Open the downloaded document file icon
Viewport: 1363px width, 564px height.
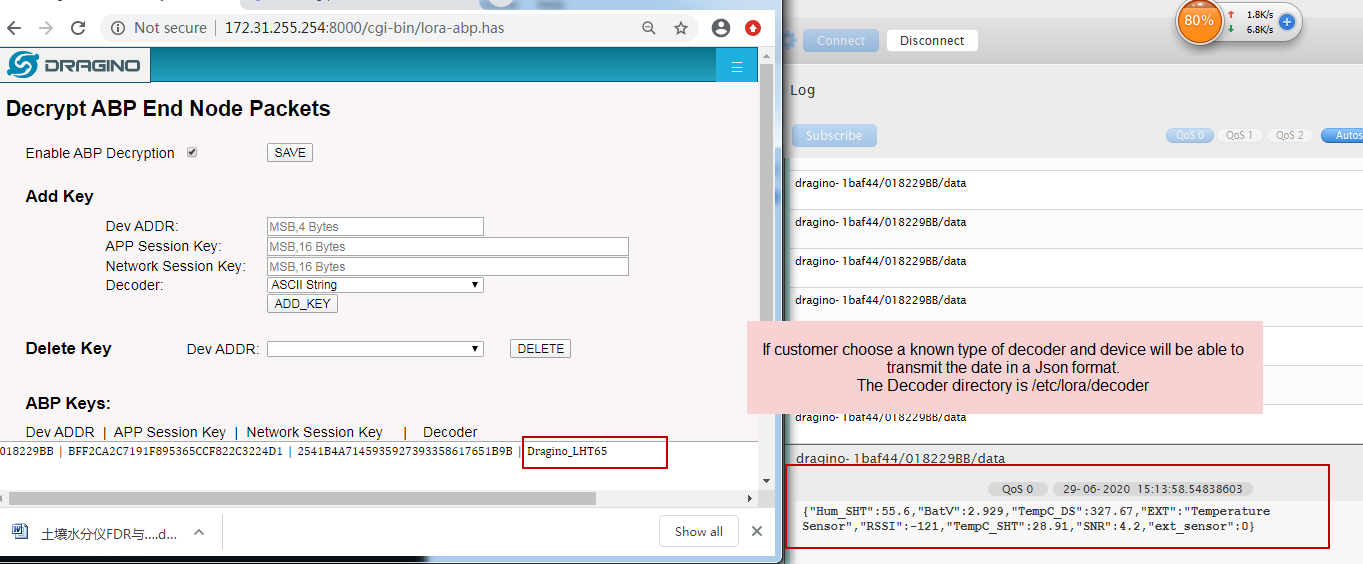[x=20, y=532]
